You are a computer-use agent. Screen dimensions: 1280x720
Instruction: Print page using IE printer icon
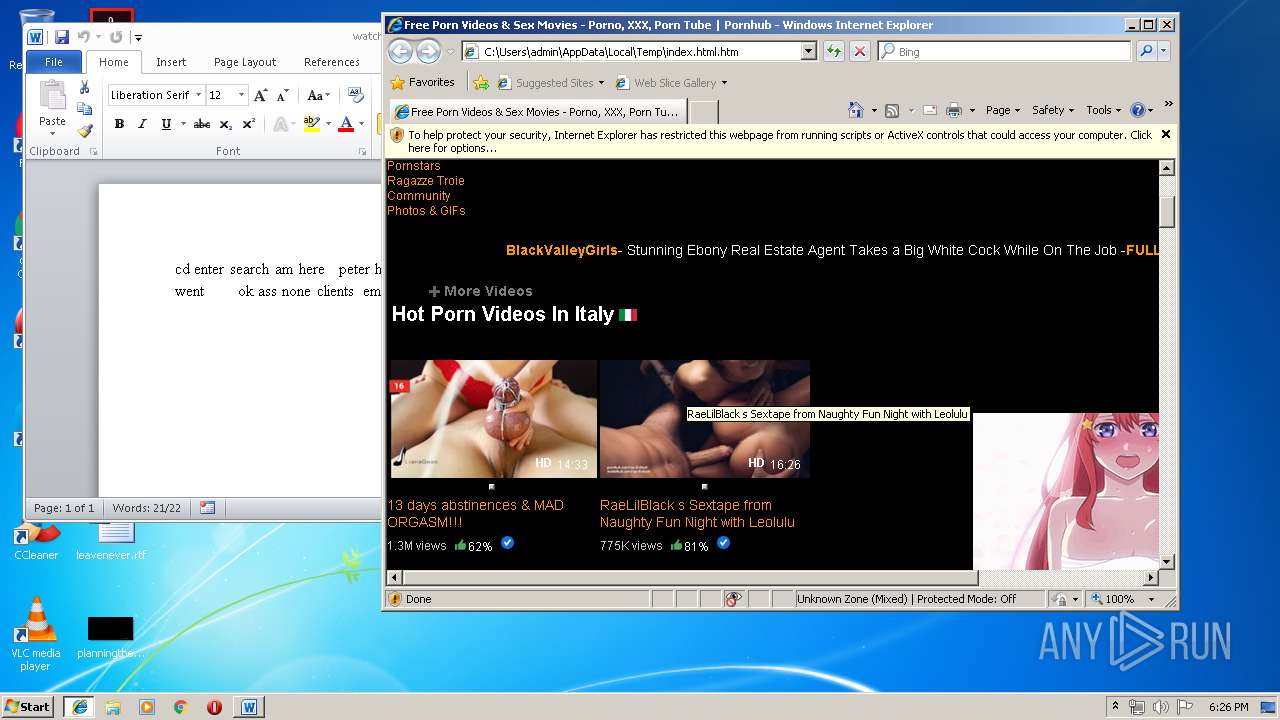953,110
